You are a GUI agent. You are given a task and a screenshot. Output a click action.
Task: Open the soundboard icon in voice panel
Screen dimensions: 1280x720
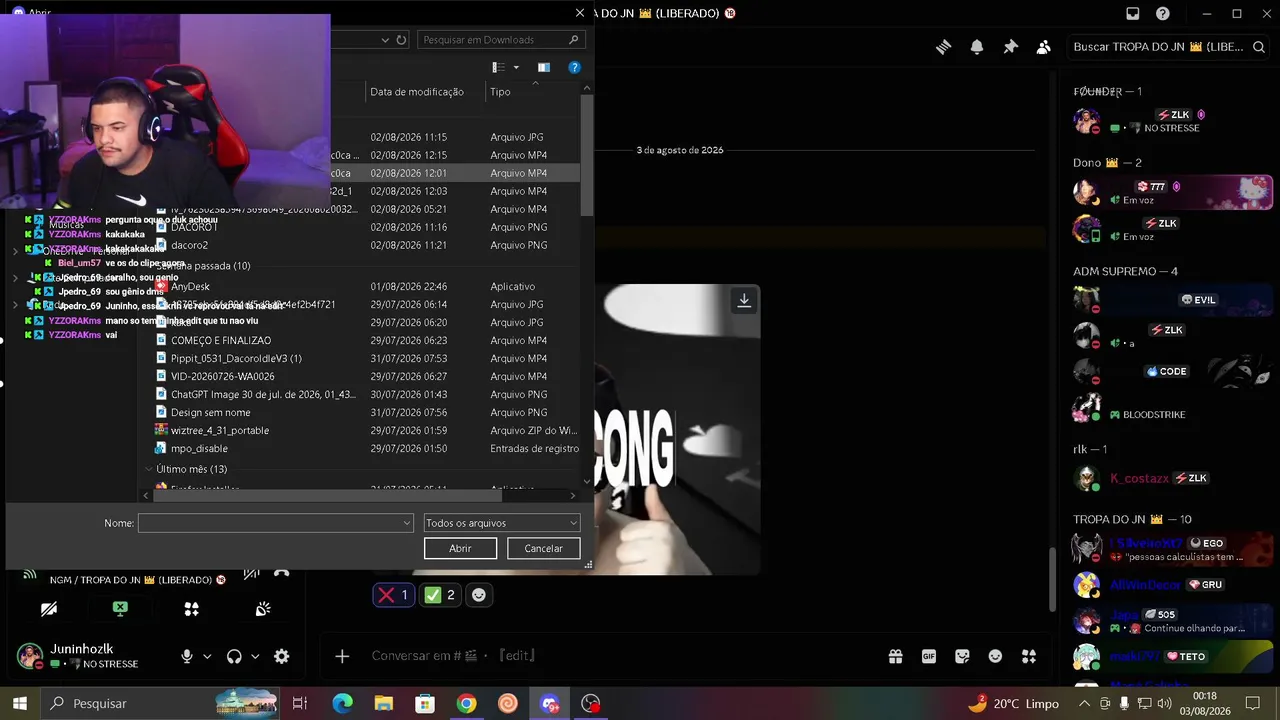(x=263, y=609)
